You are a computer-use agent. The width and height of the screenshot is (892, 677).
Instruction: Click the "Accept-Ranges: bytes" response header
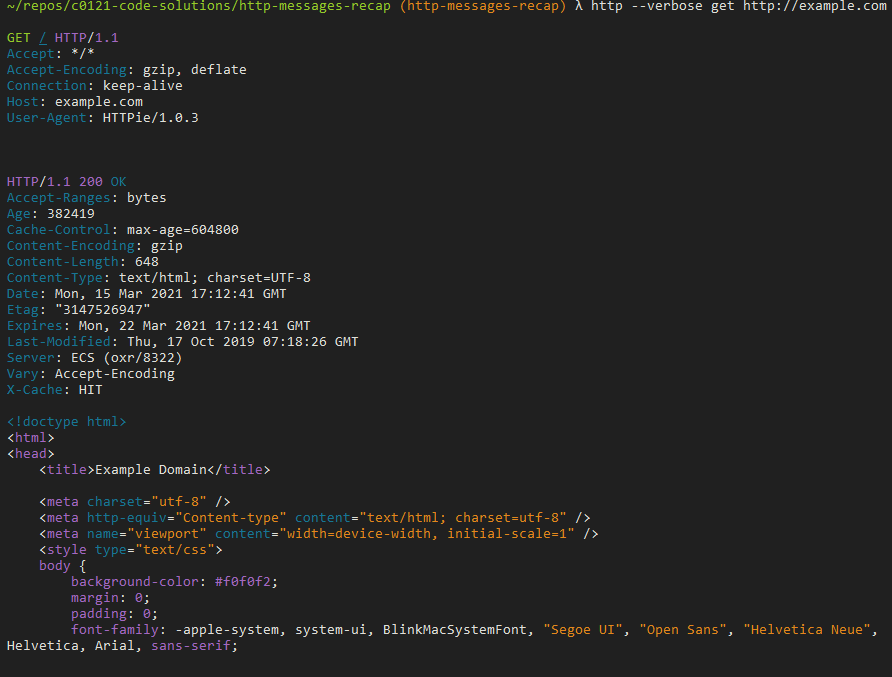[86, 198]
